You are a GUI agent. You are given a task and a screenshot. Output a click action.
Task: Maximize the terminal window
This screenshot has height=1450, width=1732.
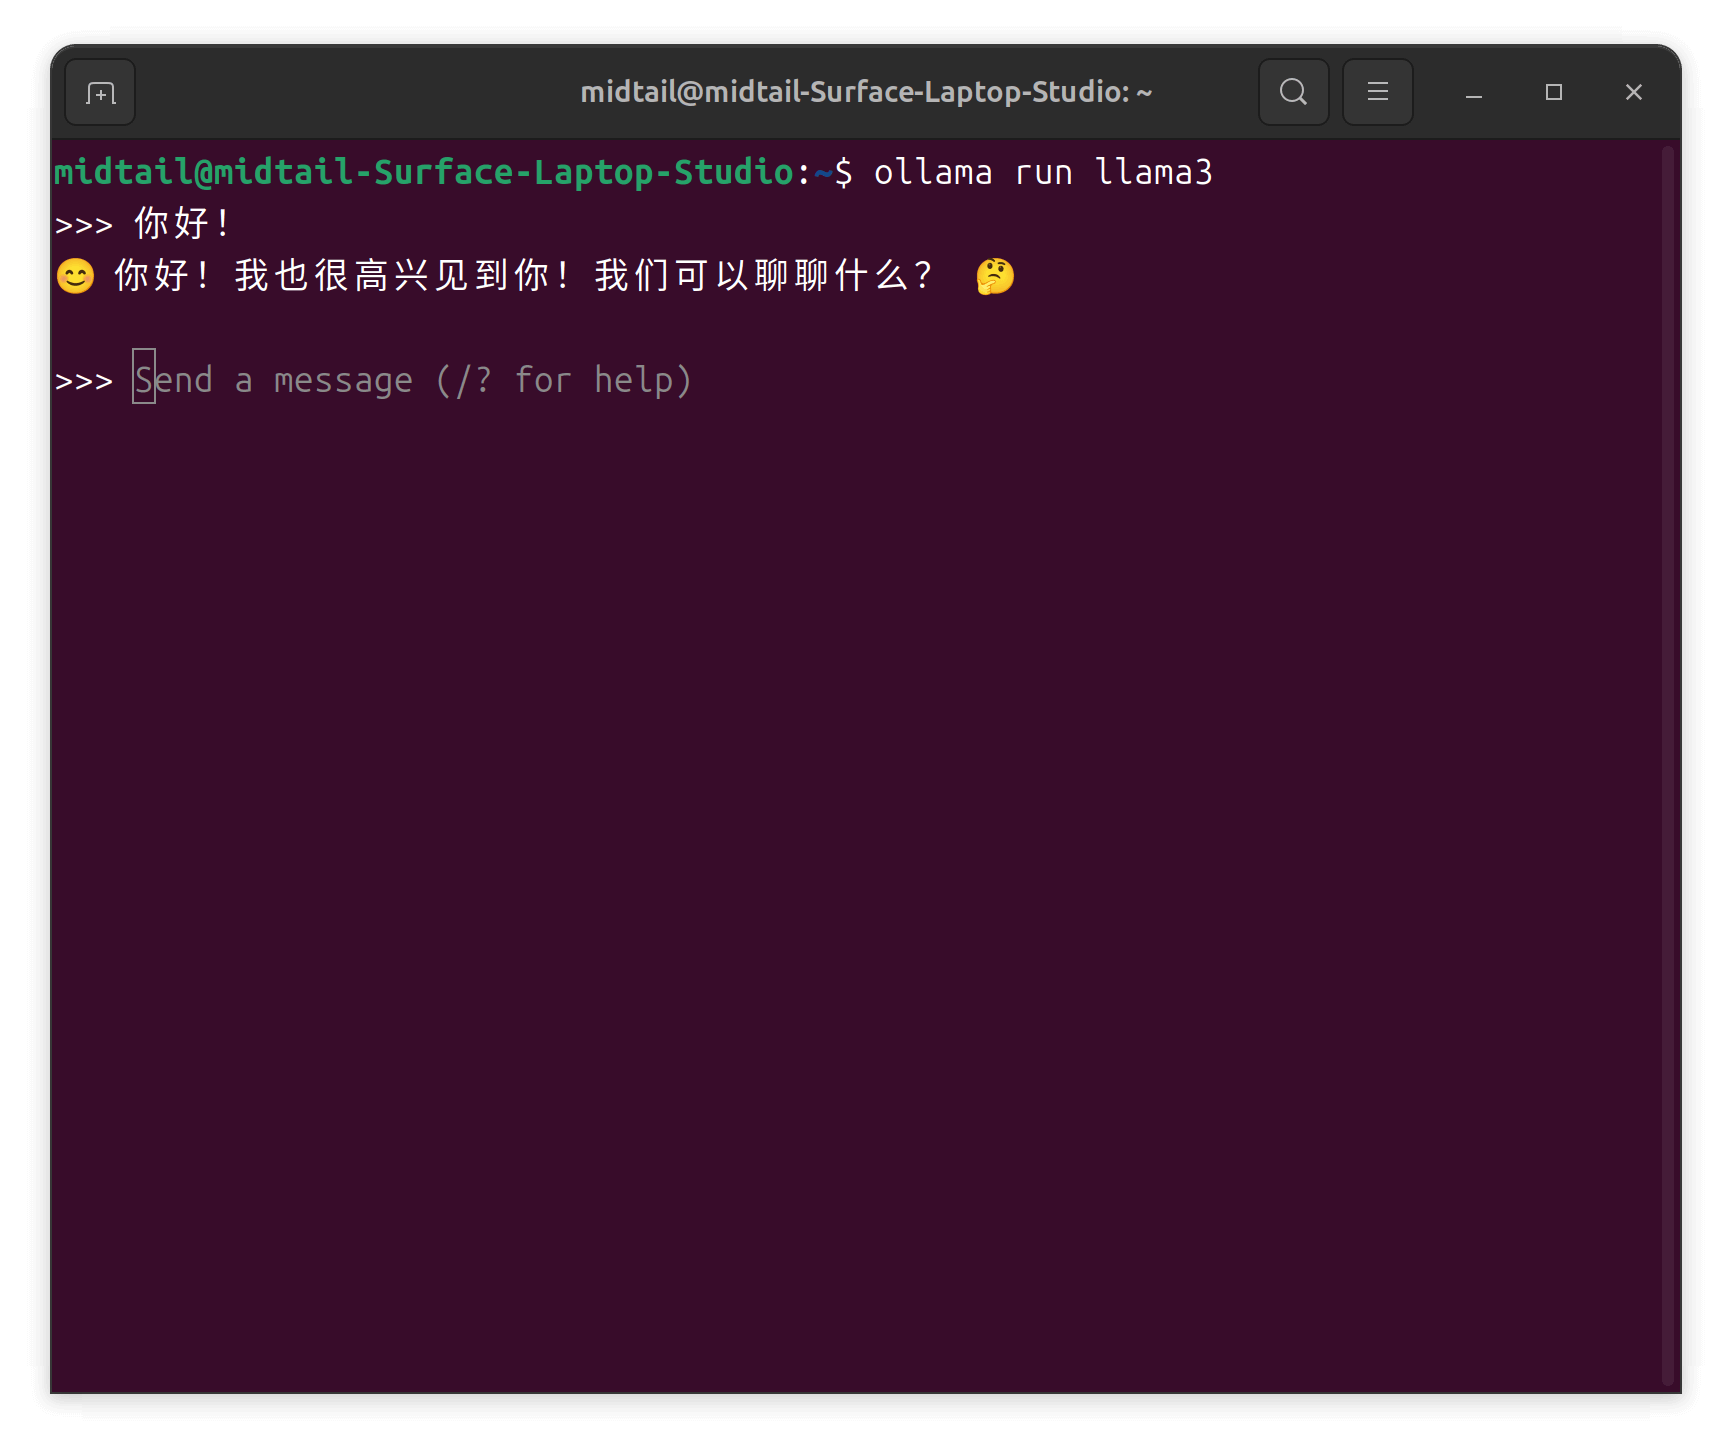point(1553,93)
